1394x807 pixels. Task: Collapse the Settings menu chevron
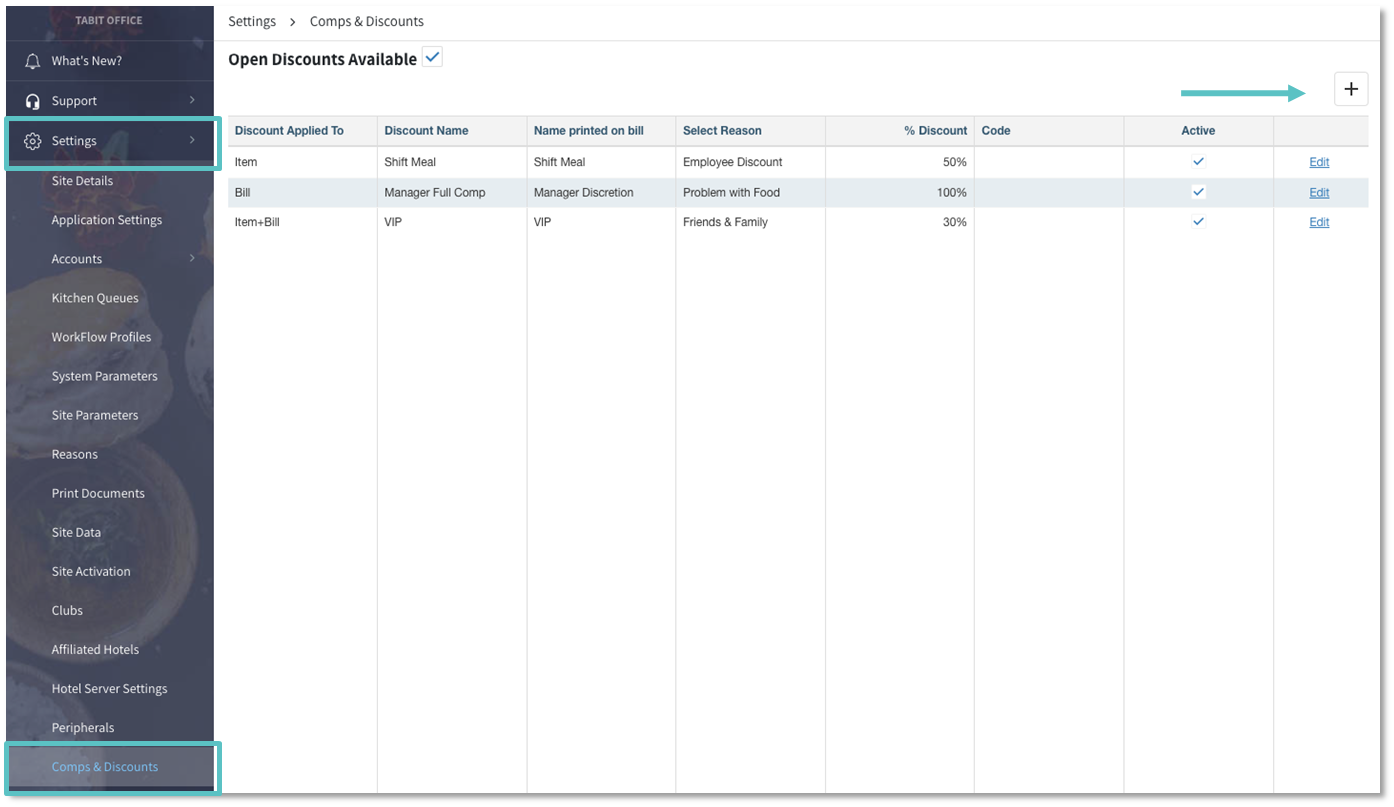[x=192, y=141]
